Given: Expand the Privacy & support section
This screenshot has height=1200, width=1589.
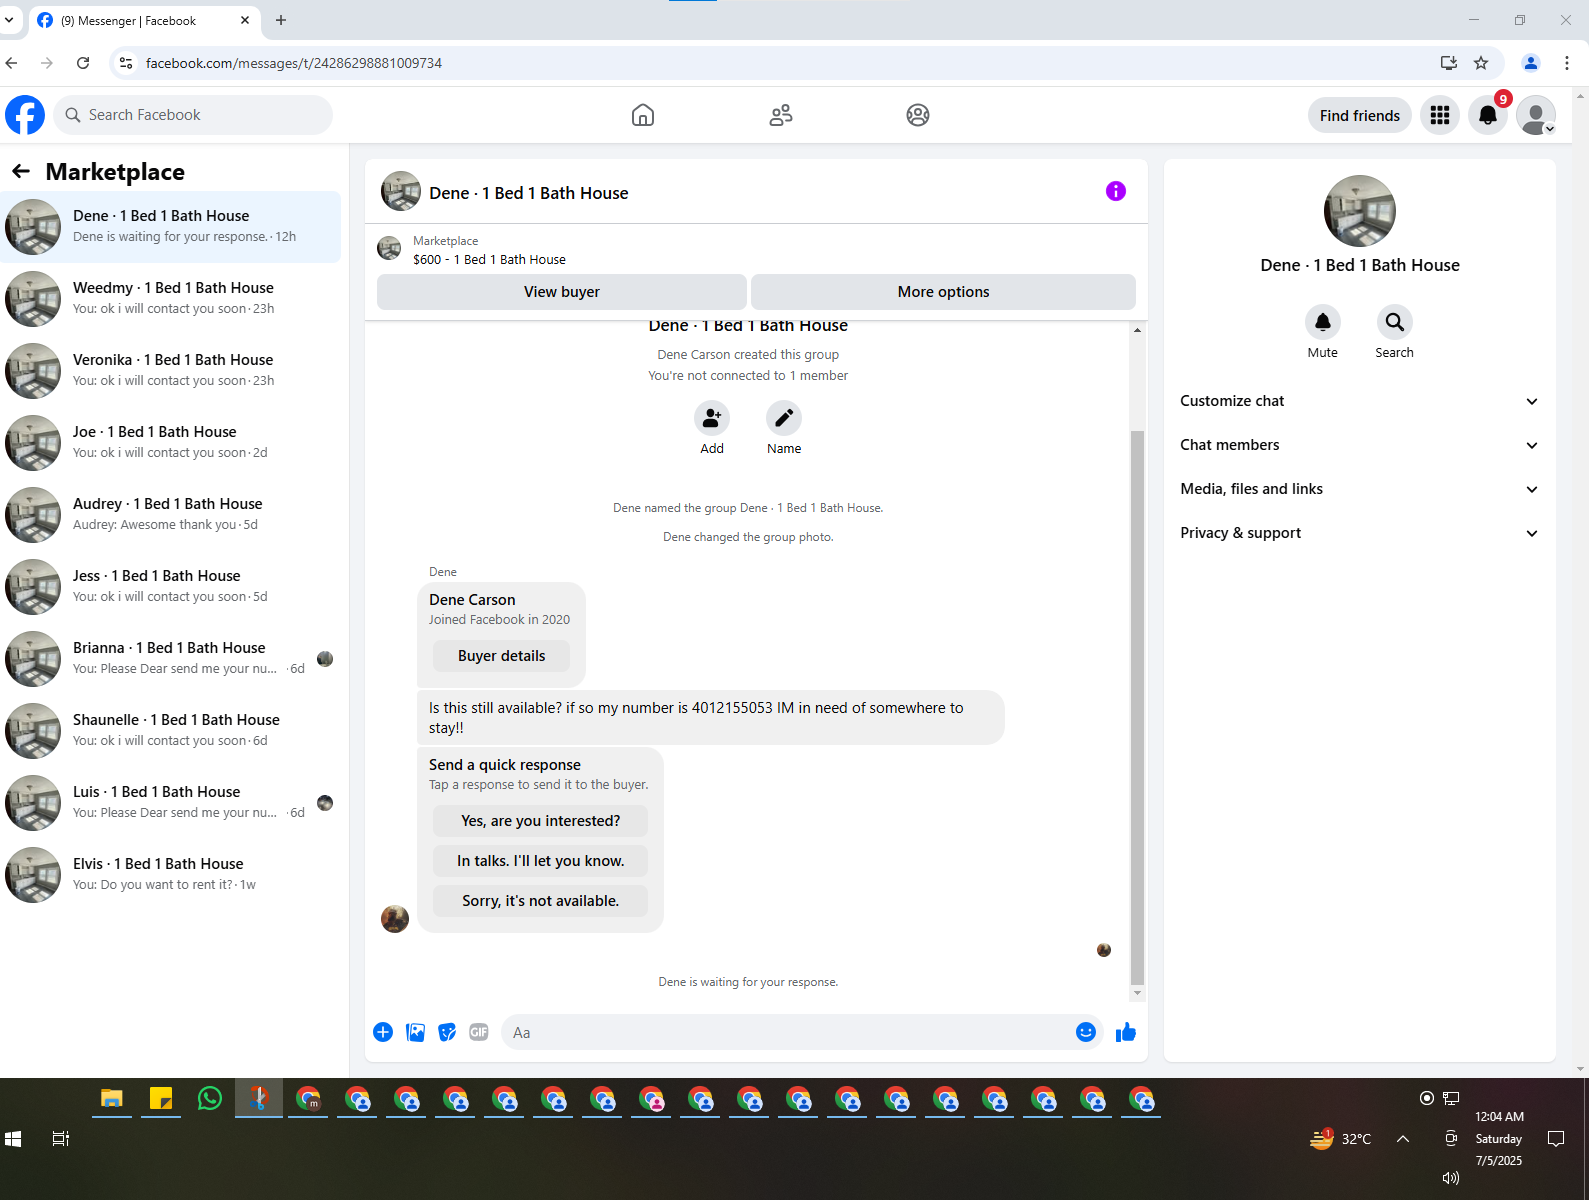Looking at the screenshot, I should point(1360,533).
